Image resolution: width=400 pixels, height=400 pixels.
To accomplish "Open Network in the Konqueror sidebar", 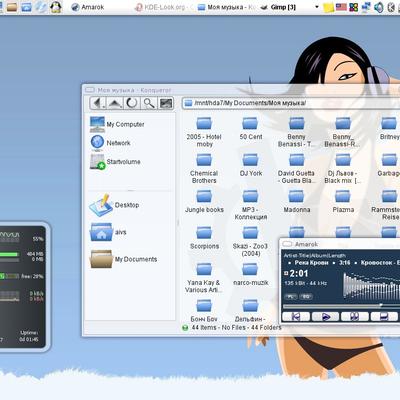I will click(x=110, y=143).
